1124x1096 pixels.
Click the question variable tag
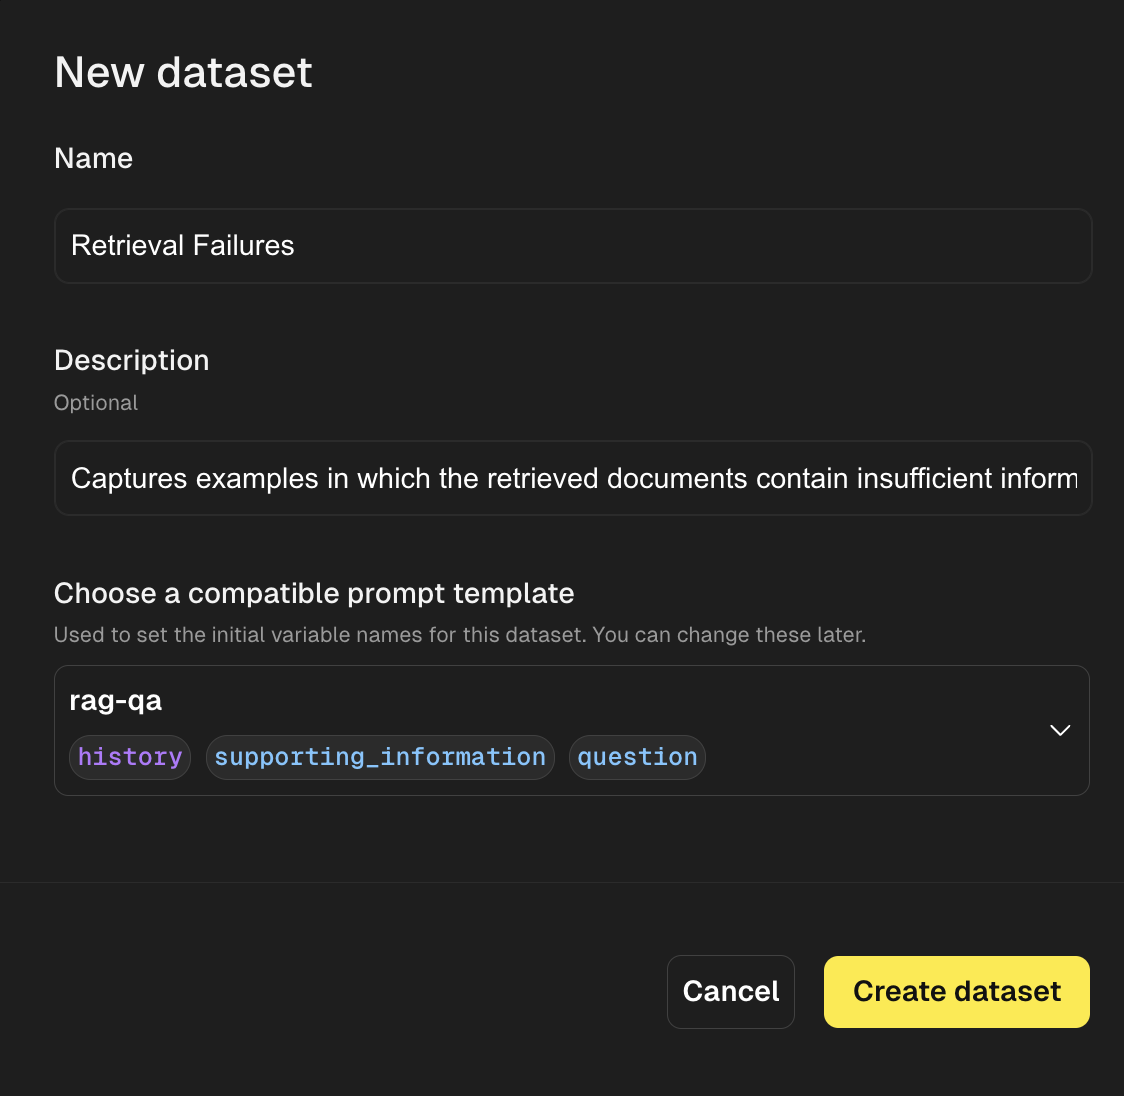[x=637, y=757]
